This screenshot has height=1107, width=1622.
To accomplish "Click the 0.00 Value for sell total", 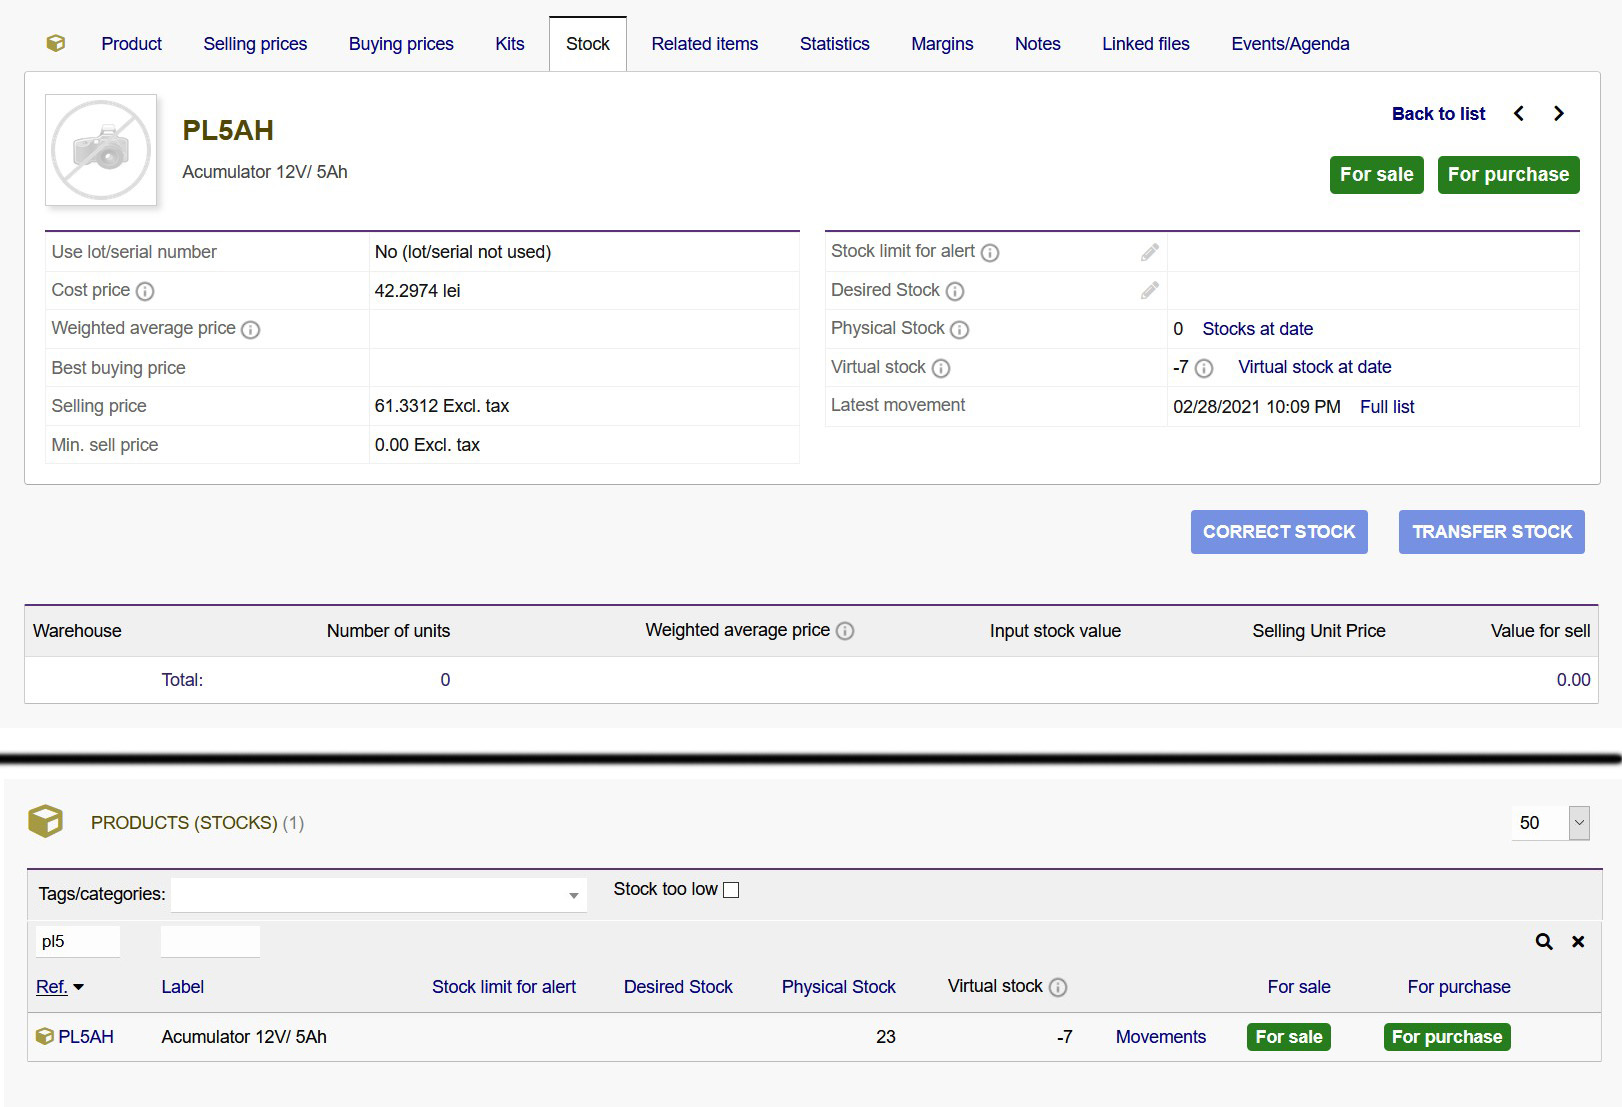I will [1573, 680].
